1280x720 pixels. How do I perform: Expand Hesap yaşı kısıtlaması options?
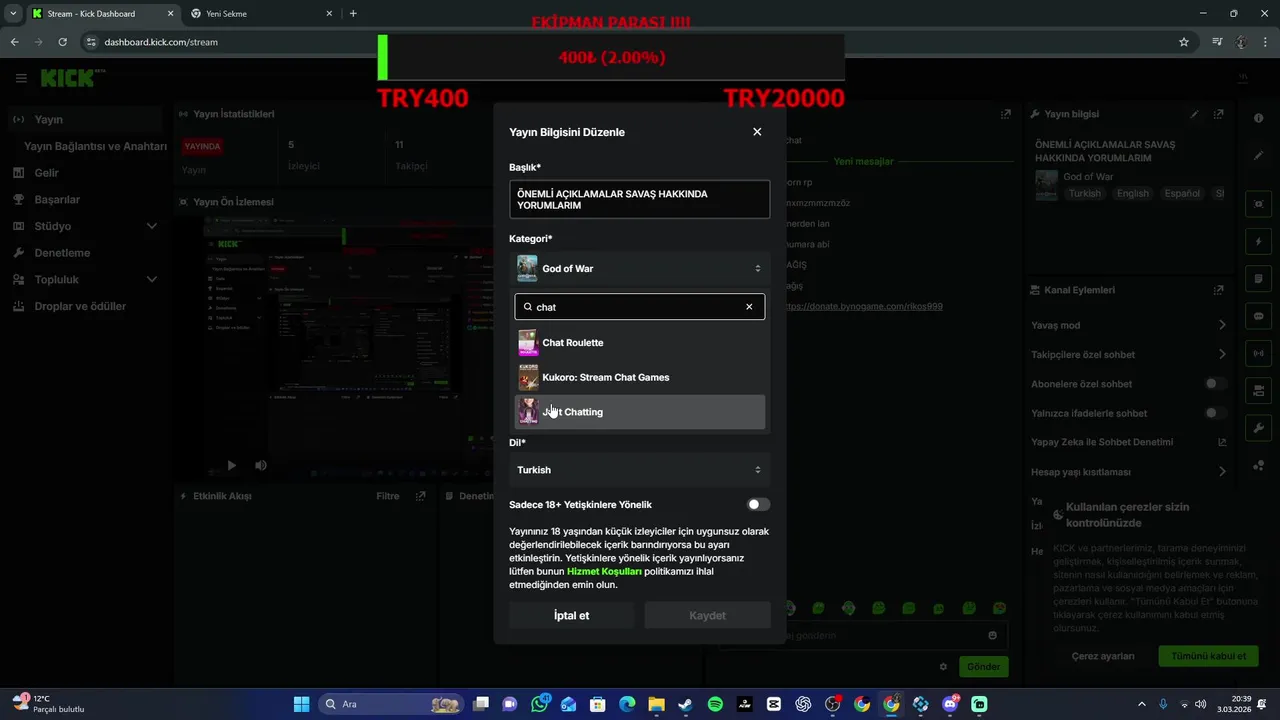point(1129,472)
